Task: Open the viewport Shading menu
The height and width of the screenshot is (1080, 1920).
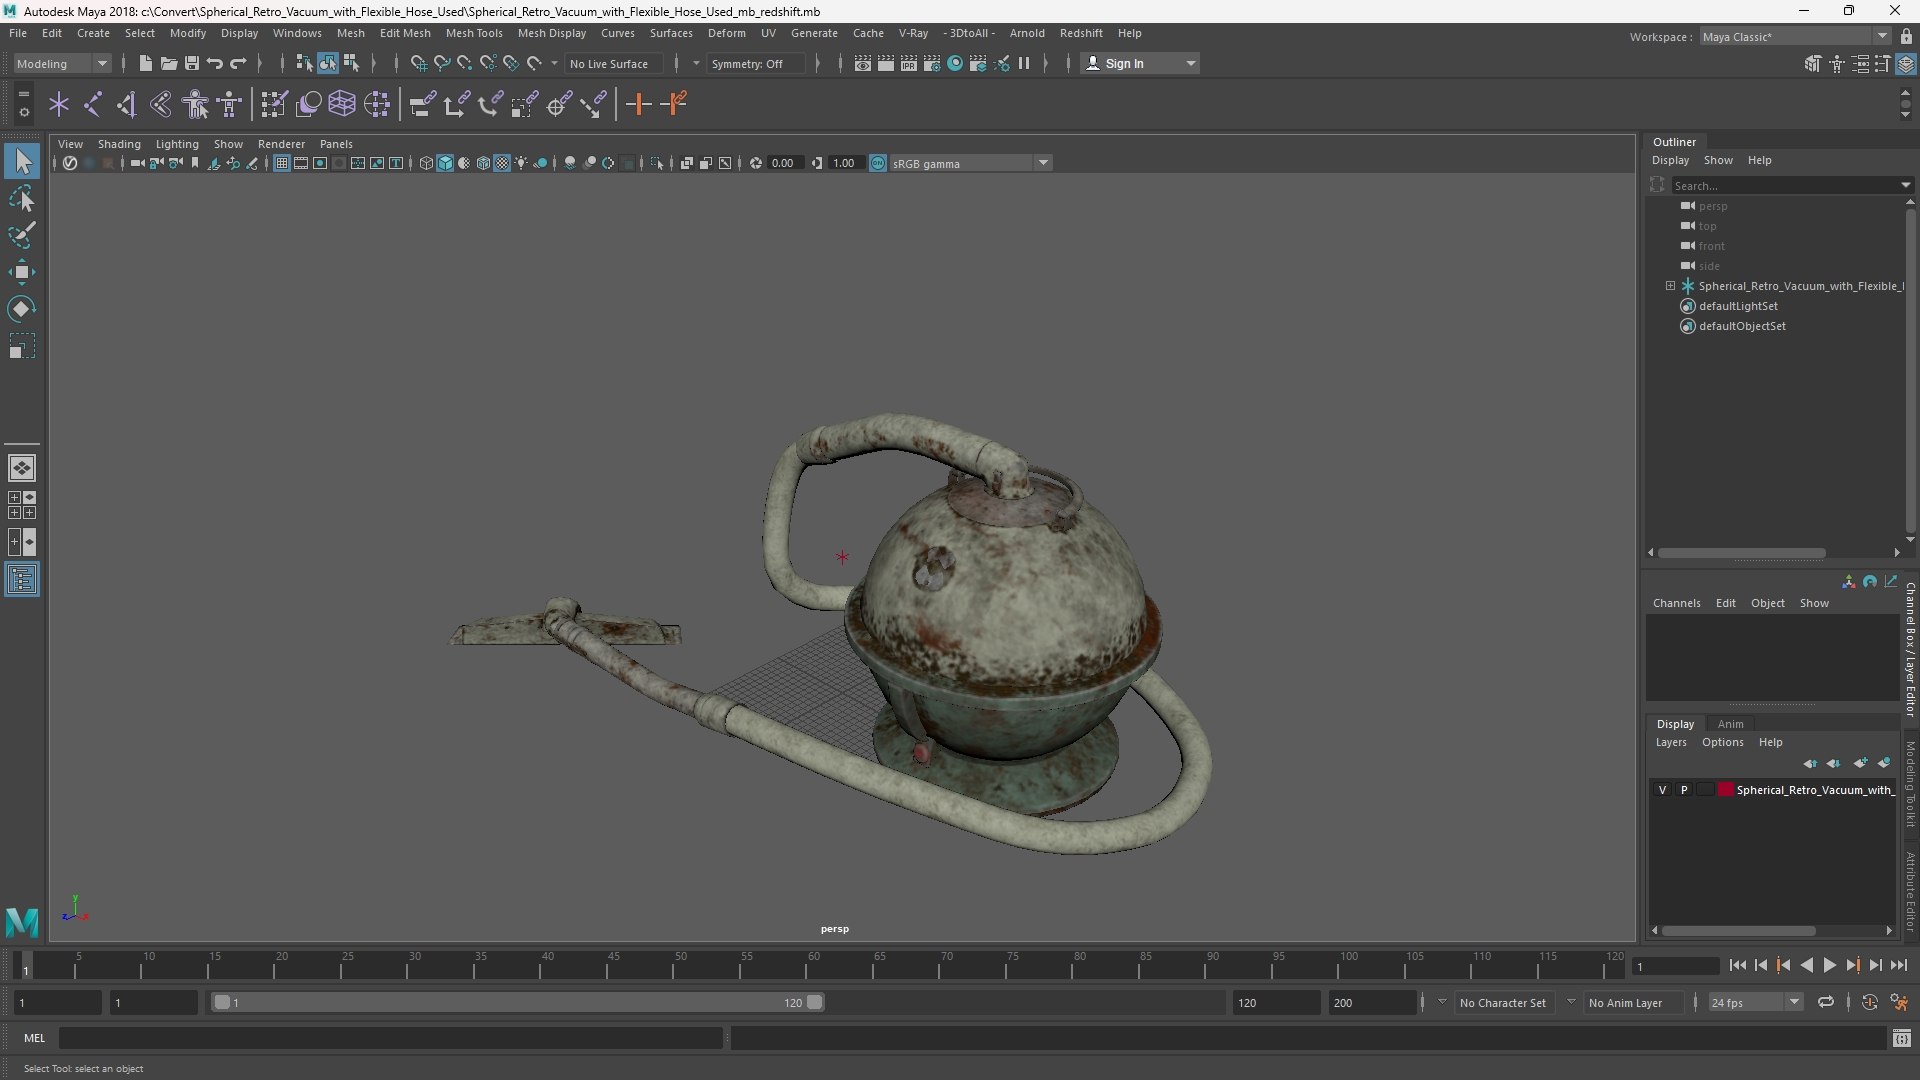Action: (x=119, y=144)
